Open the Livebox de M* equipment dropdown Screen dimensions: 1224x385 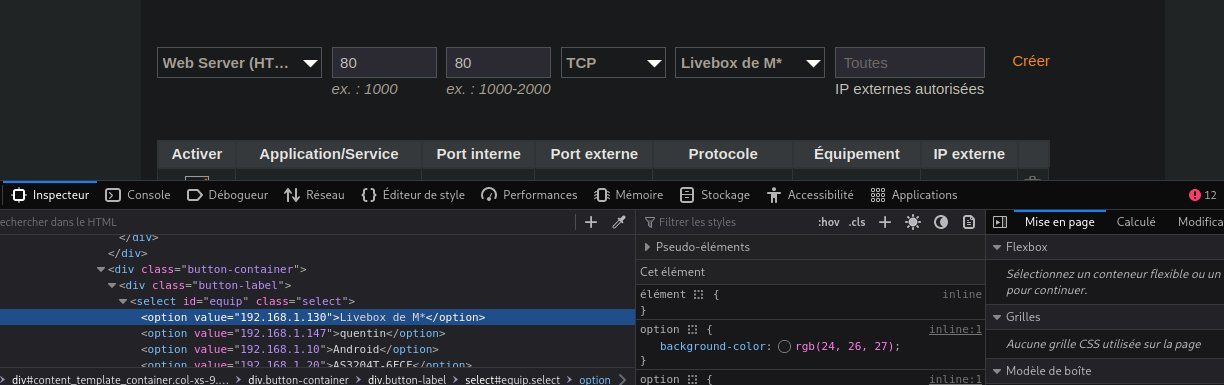750,63
